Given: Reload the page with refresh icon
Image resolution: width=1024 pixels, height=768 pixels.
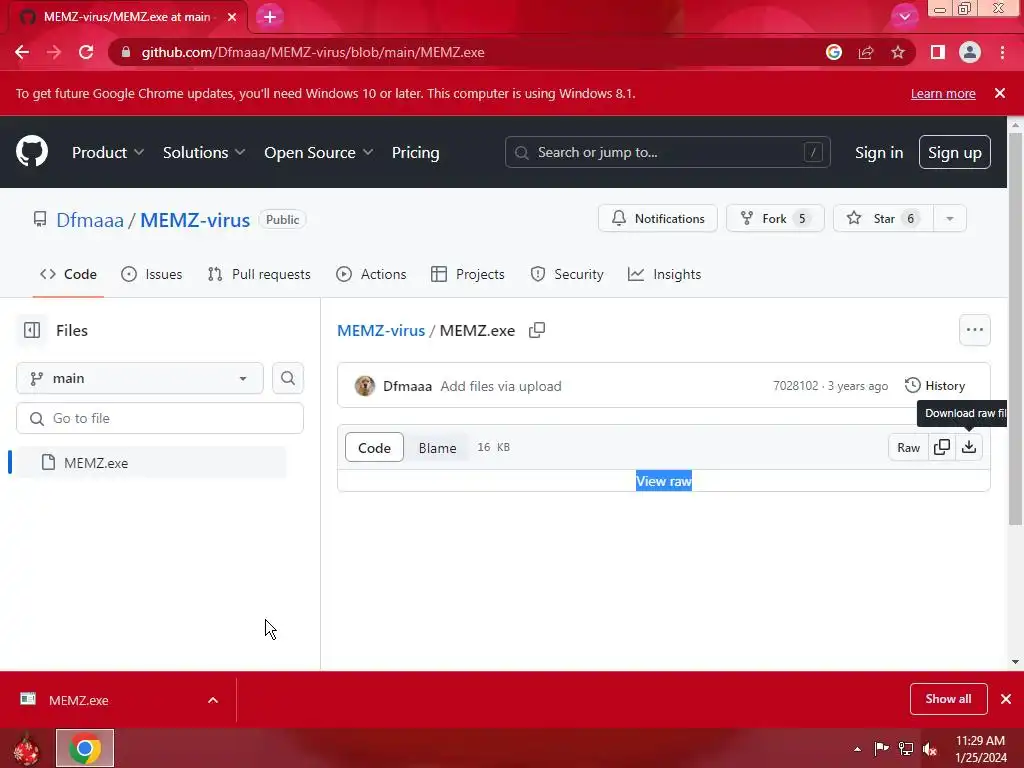Looking at the screenshot, I should point(86,52).
